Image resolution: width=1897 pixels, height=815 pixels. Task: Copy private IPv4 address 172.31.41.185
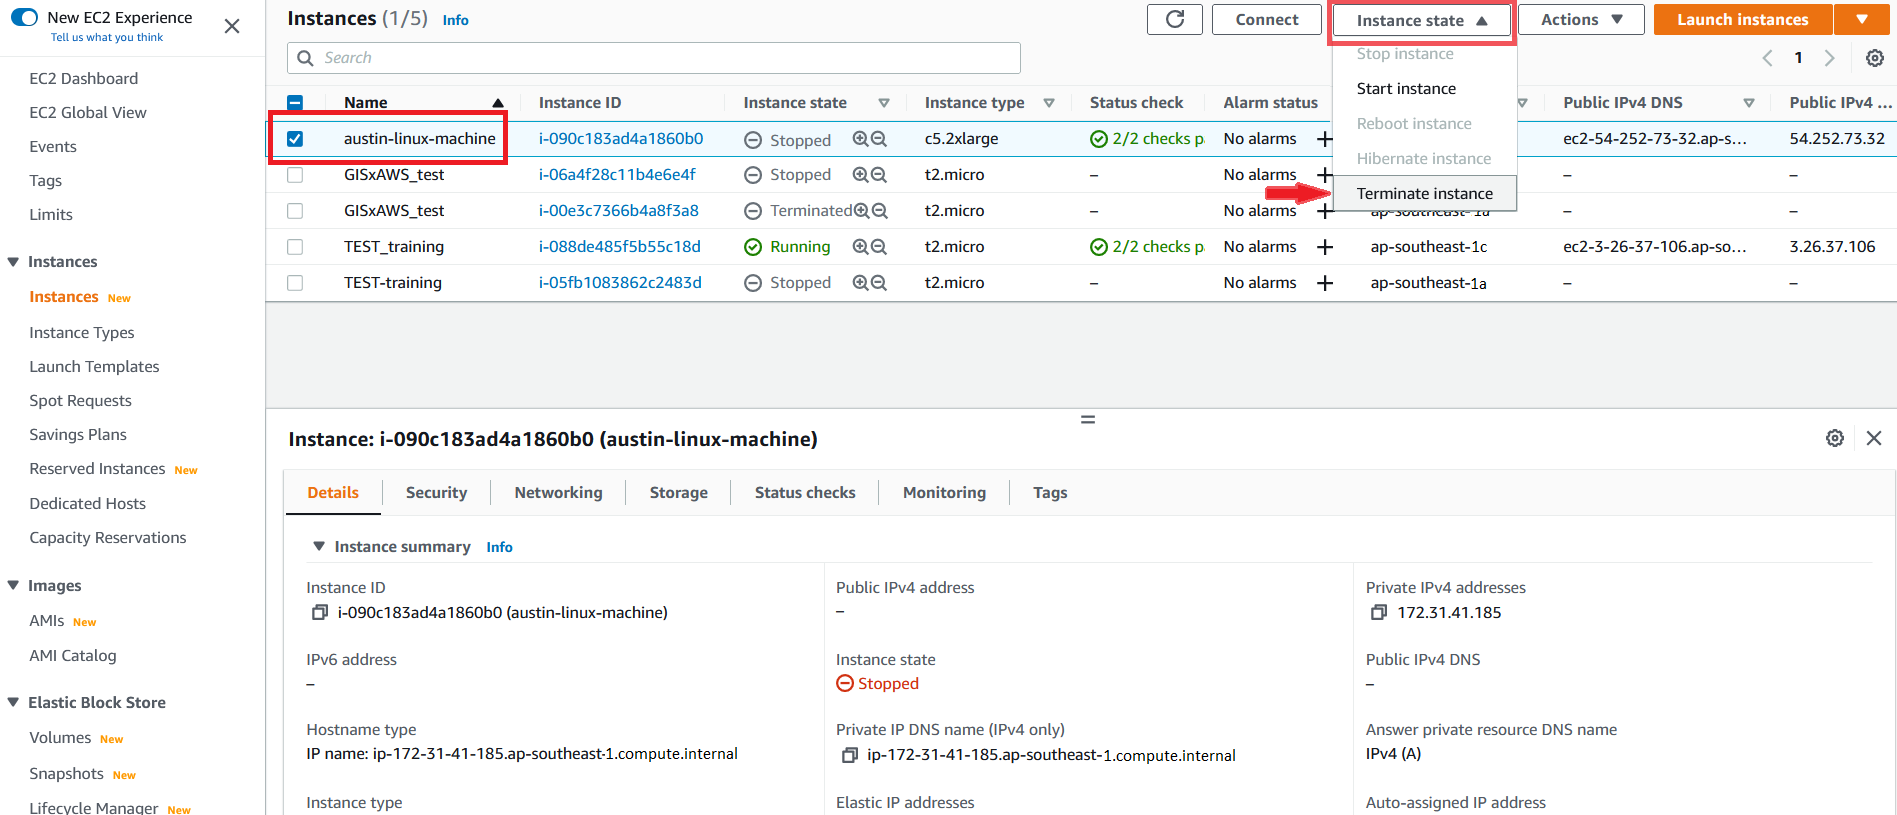pyautogui.click(x=1379, y=612)
